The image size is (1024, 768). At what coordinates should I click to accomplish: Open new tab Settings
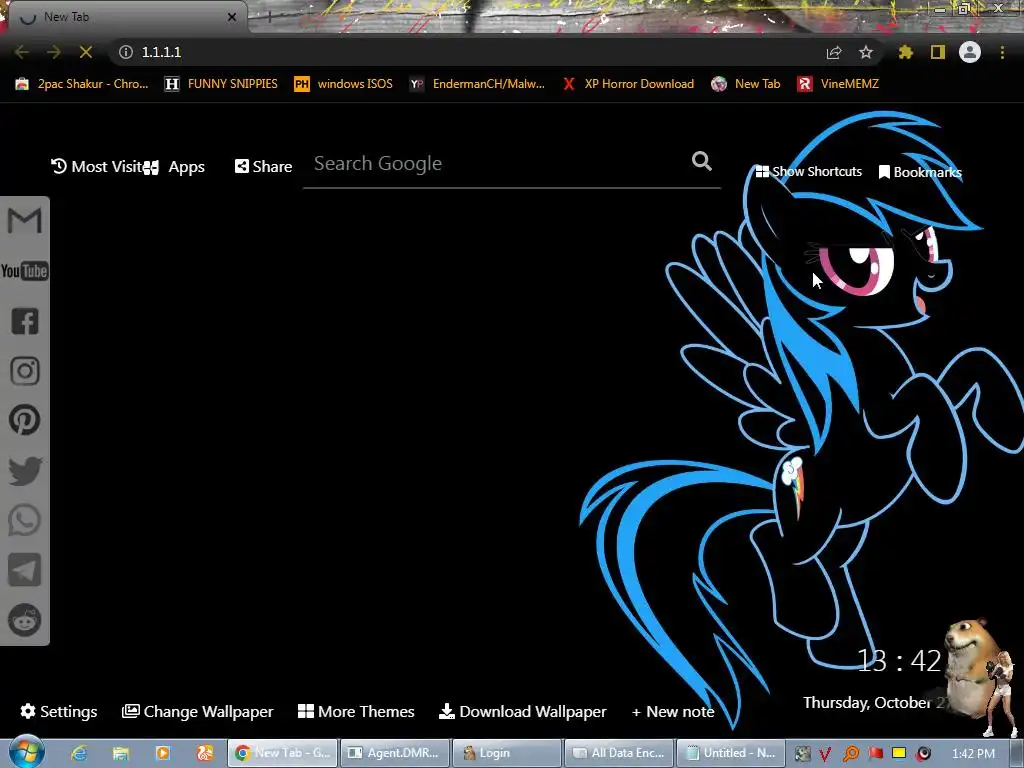(58, 711)
